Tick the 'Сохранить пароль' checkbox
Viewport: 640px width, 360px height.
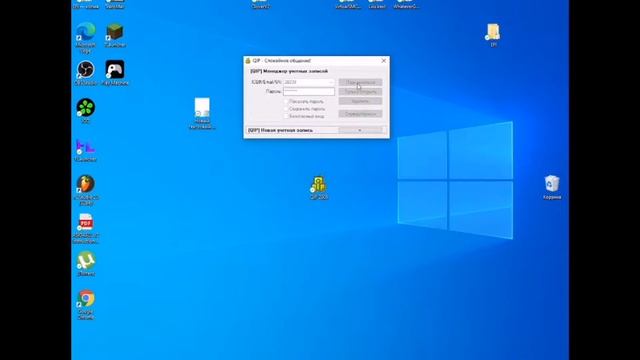pyautogui.click(x=286, y=109)
